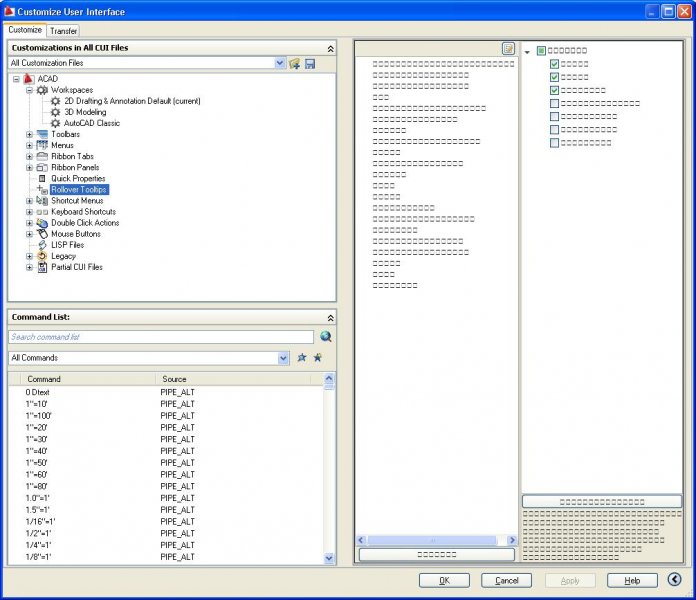Open the All Commands filter dropdown

click(284, 357)
